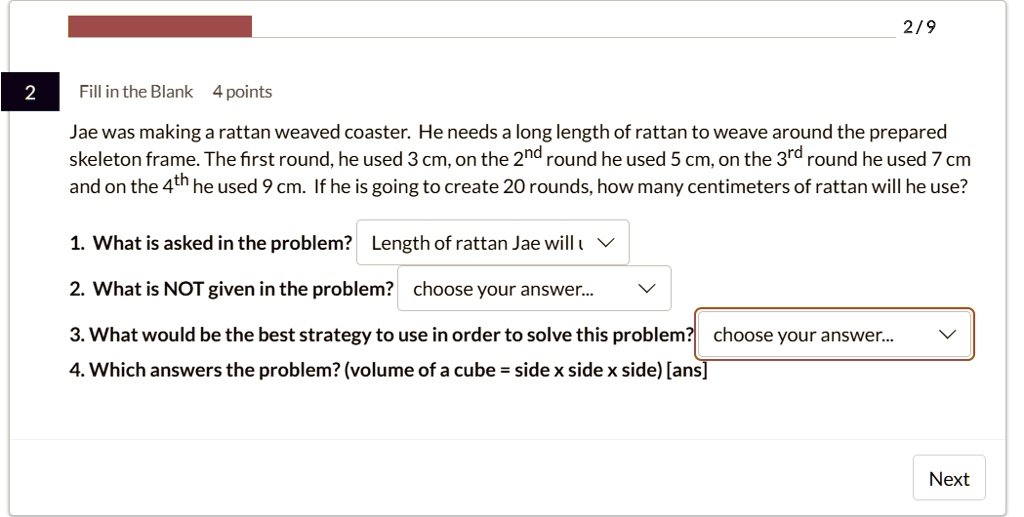Click chevron beside 'Length of rattan Jae will'

[x=606, y=243]
